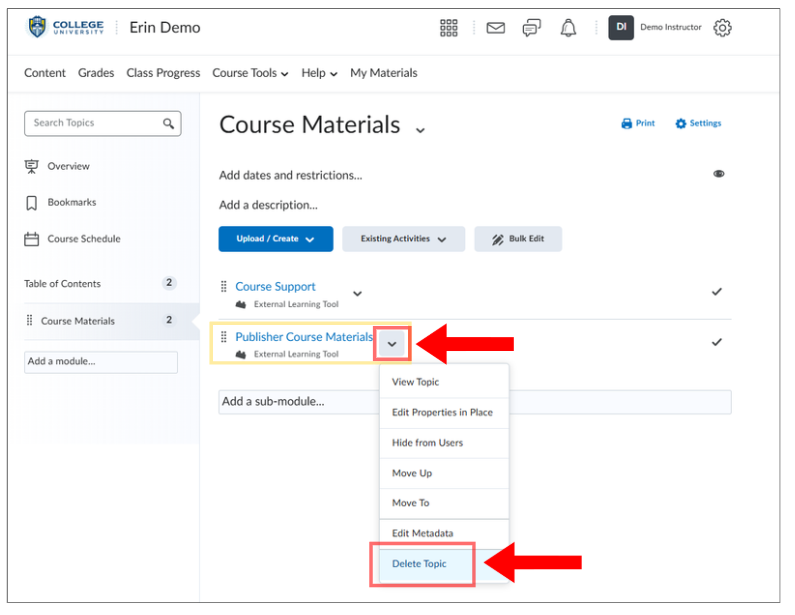The width and height of the screenshot is (795, 615).
Task: Click the pencil icon on Bulk Edit
Action: point(498,239)
